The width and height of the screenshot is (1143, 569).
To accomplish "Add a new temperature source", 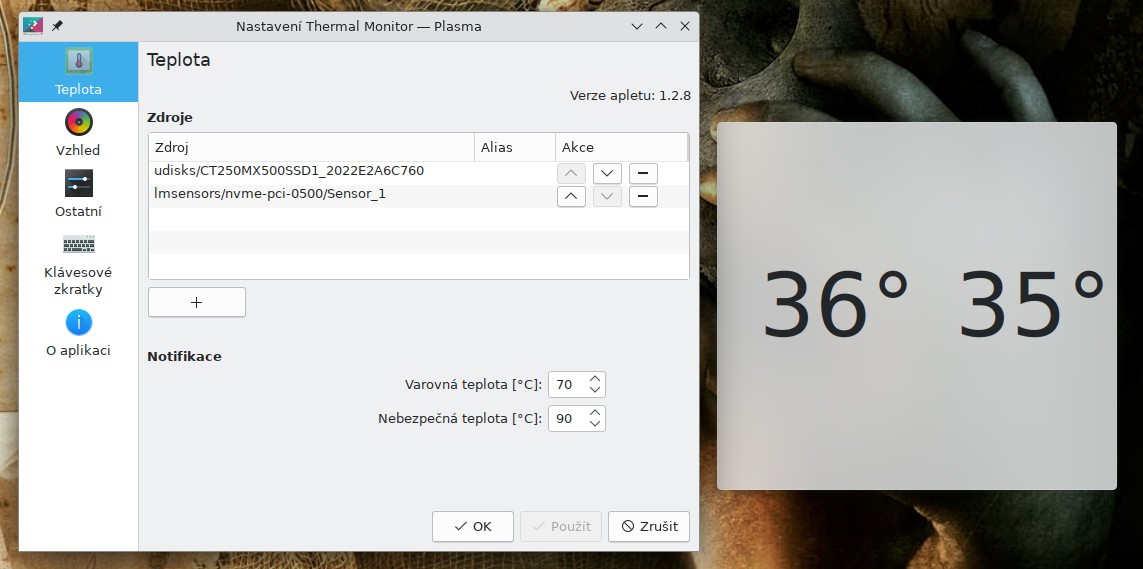I will [197, 302].
